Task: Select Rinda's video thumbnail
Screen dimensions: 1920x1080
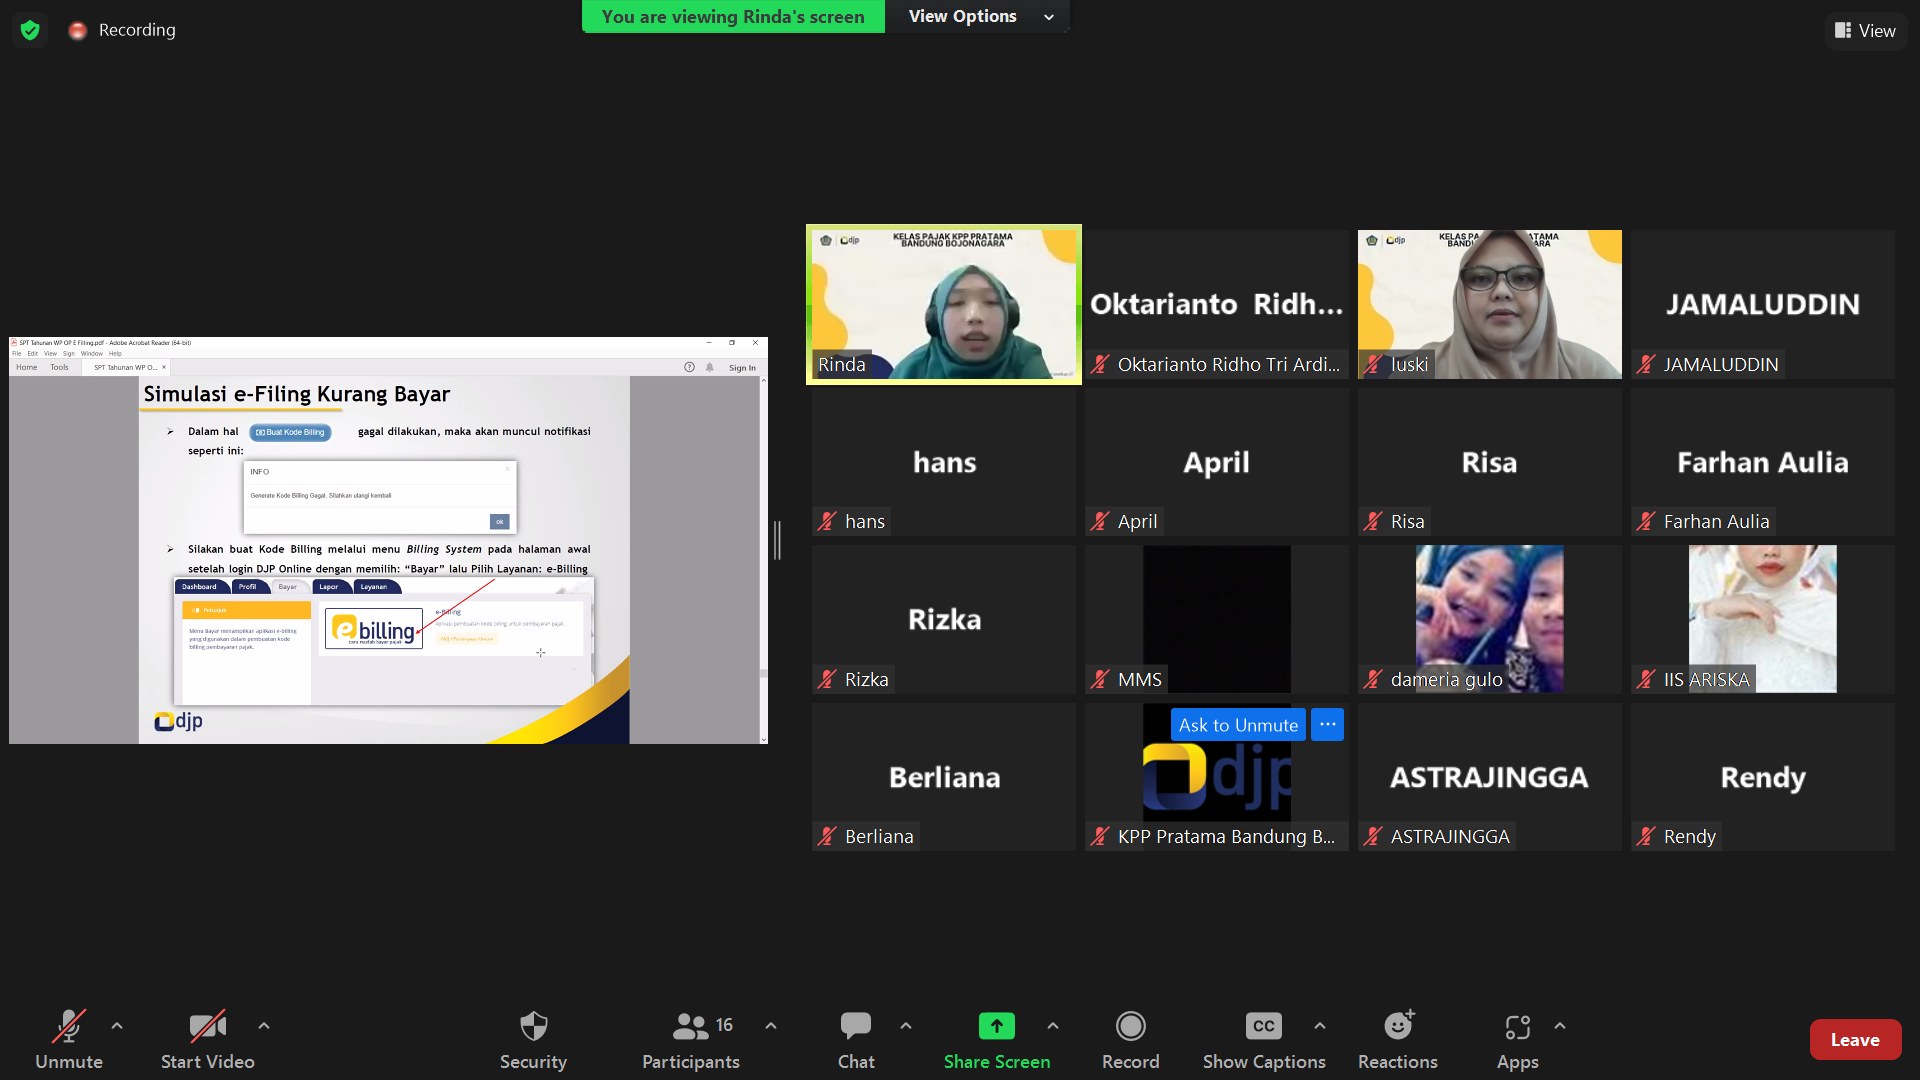Action: (x=943, y=304)
